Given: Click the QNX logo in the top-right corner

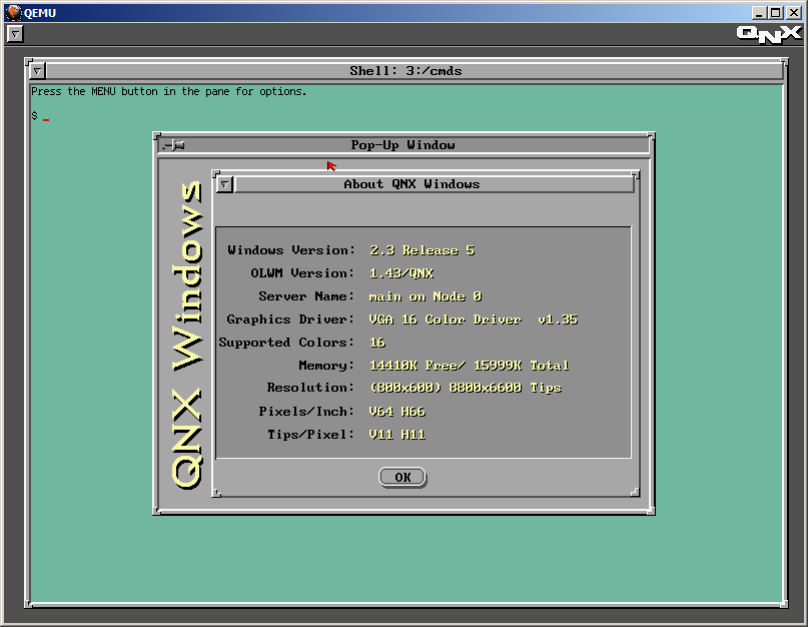Looking at the screenshot, I should click(x=768, y=33).
